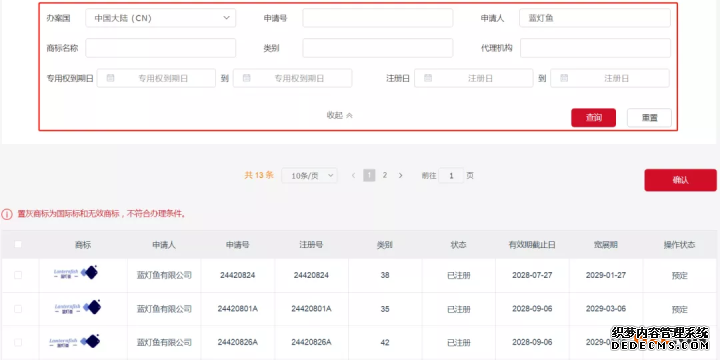Click the 代理机构 input field

pos(595,48)
